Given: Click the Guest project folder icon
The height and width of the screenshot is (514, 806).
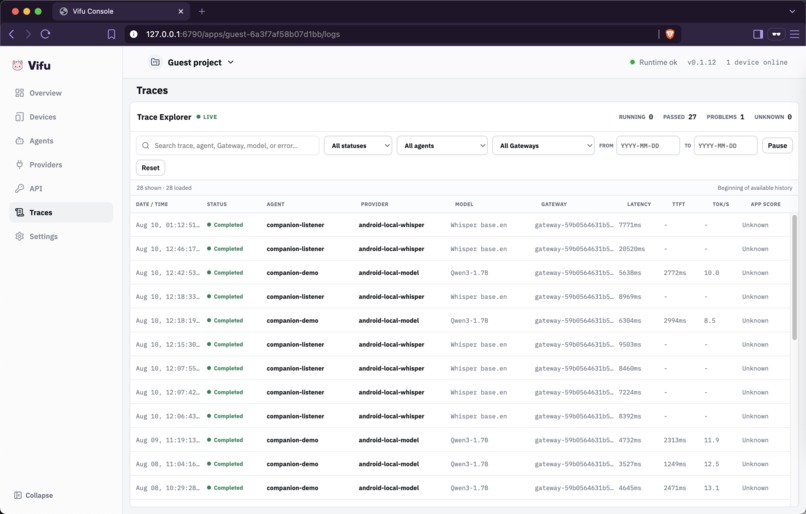Looking at the screenshot, I should coord(155,62).
